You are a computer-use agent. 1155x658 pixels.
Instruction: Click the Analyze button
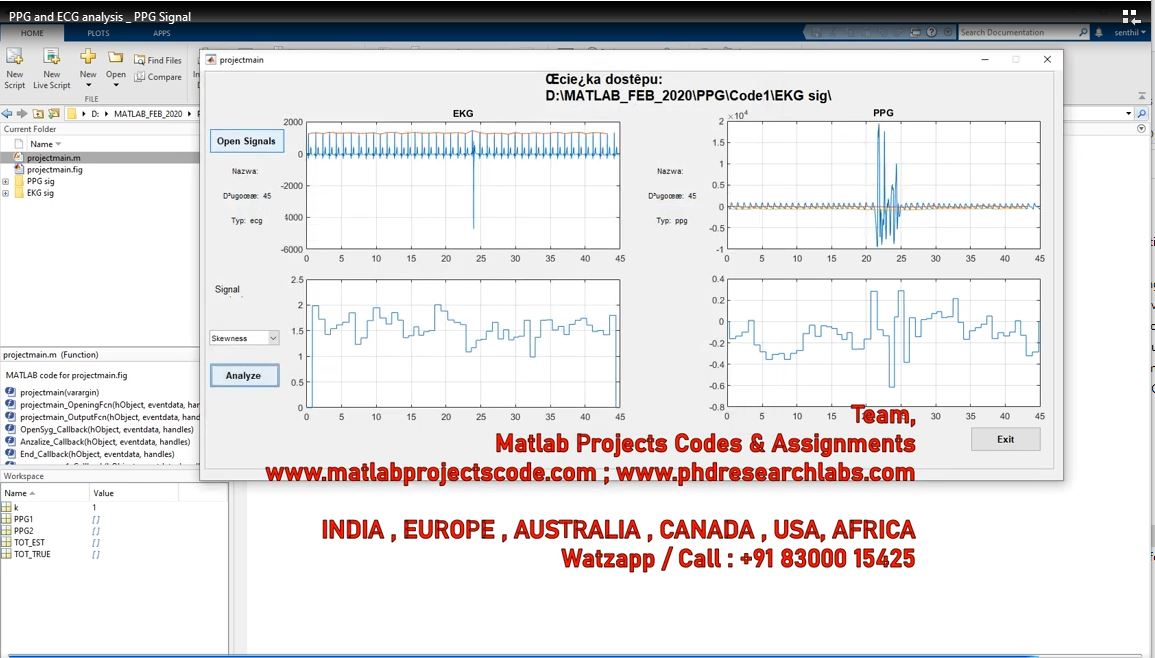(x=244, y=375)
